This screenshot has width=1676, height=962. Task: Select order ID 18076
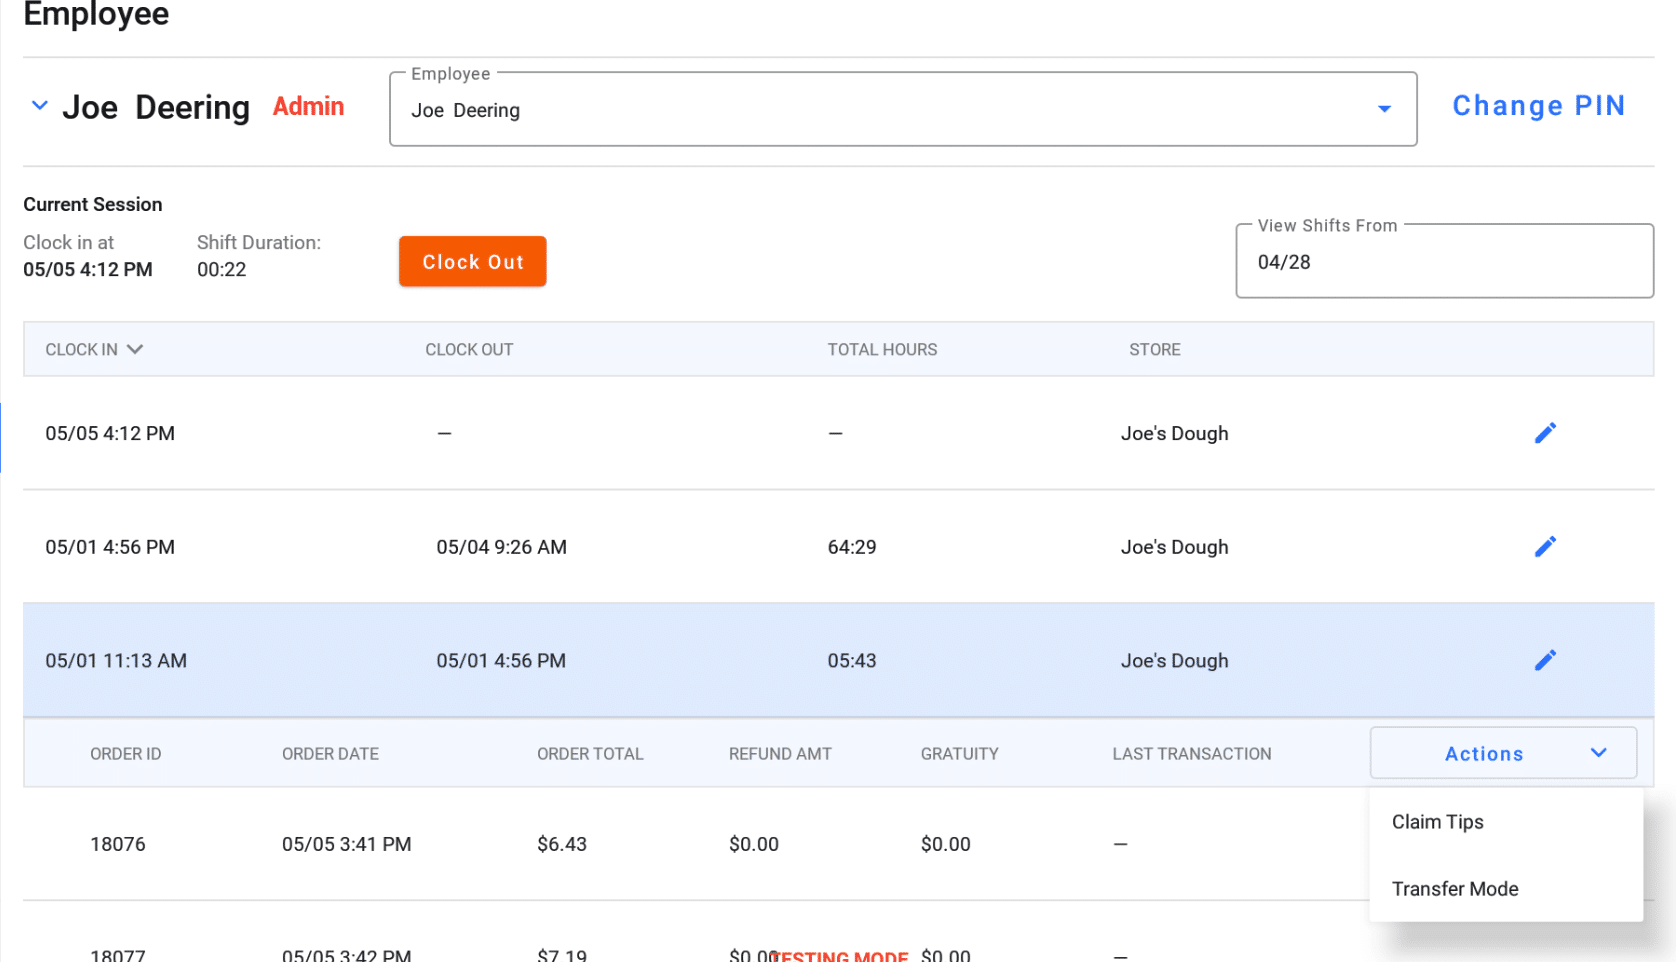[118, 844]
